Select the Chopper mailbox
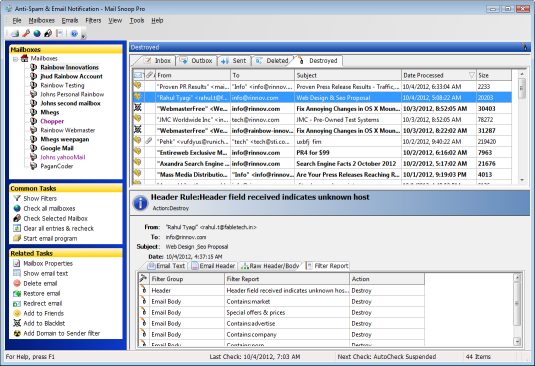Screen dimensions: 535x366 pos(52,121)
